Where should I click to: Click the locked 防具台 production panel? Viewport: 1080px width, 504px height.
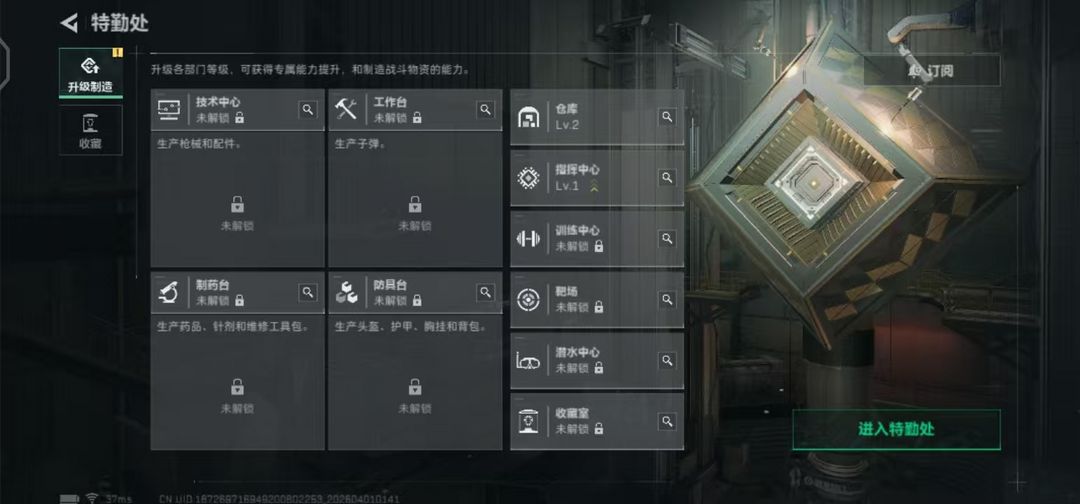(x=415, y=382)
